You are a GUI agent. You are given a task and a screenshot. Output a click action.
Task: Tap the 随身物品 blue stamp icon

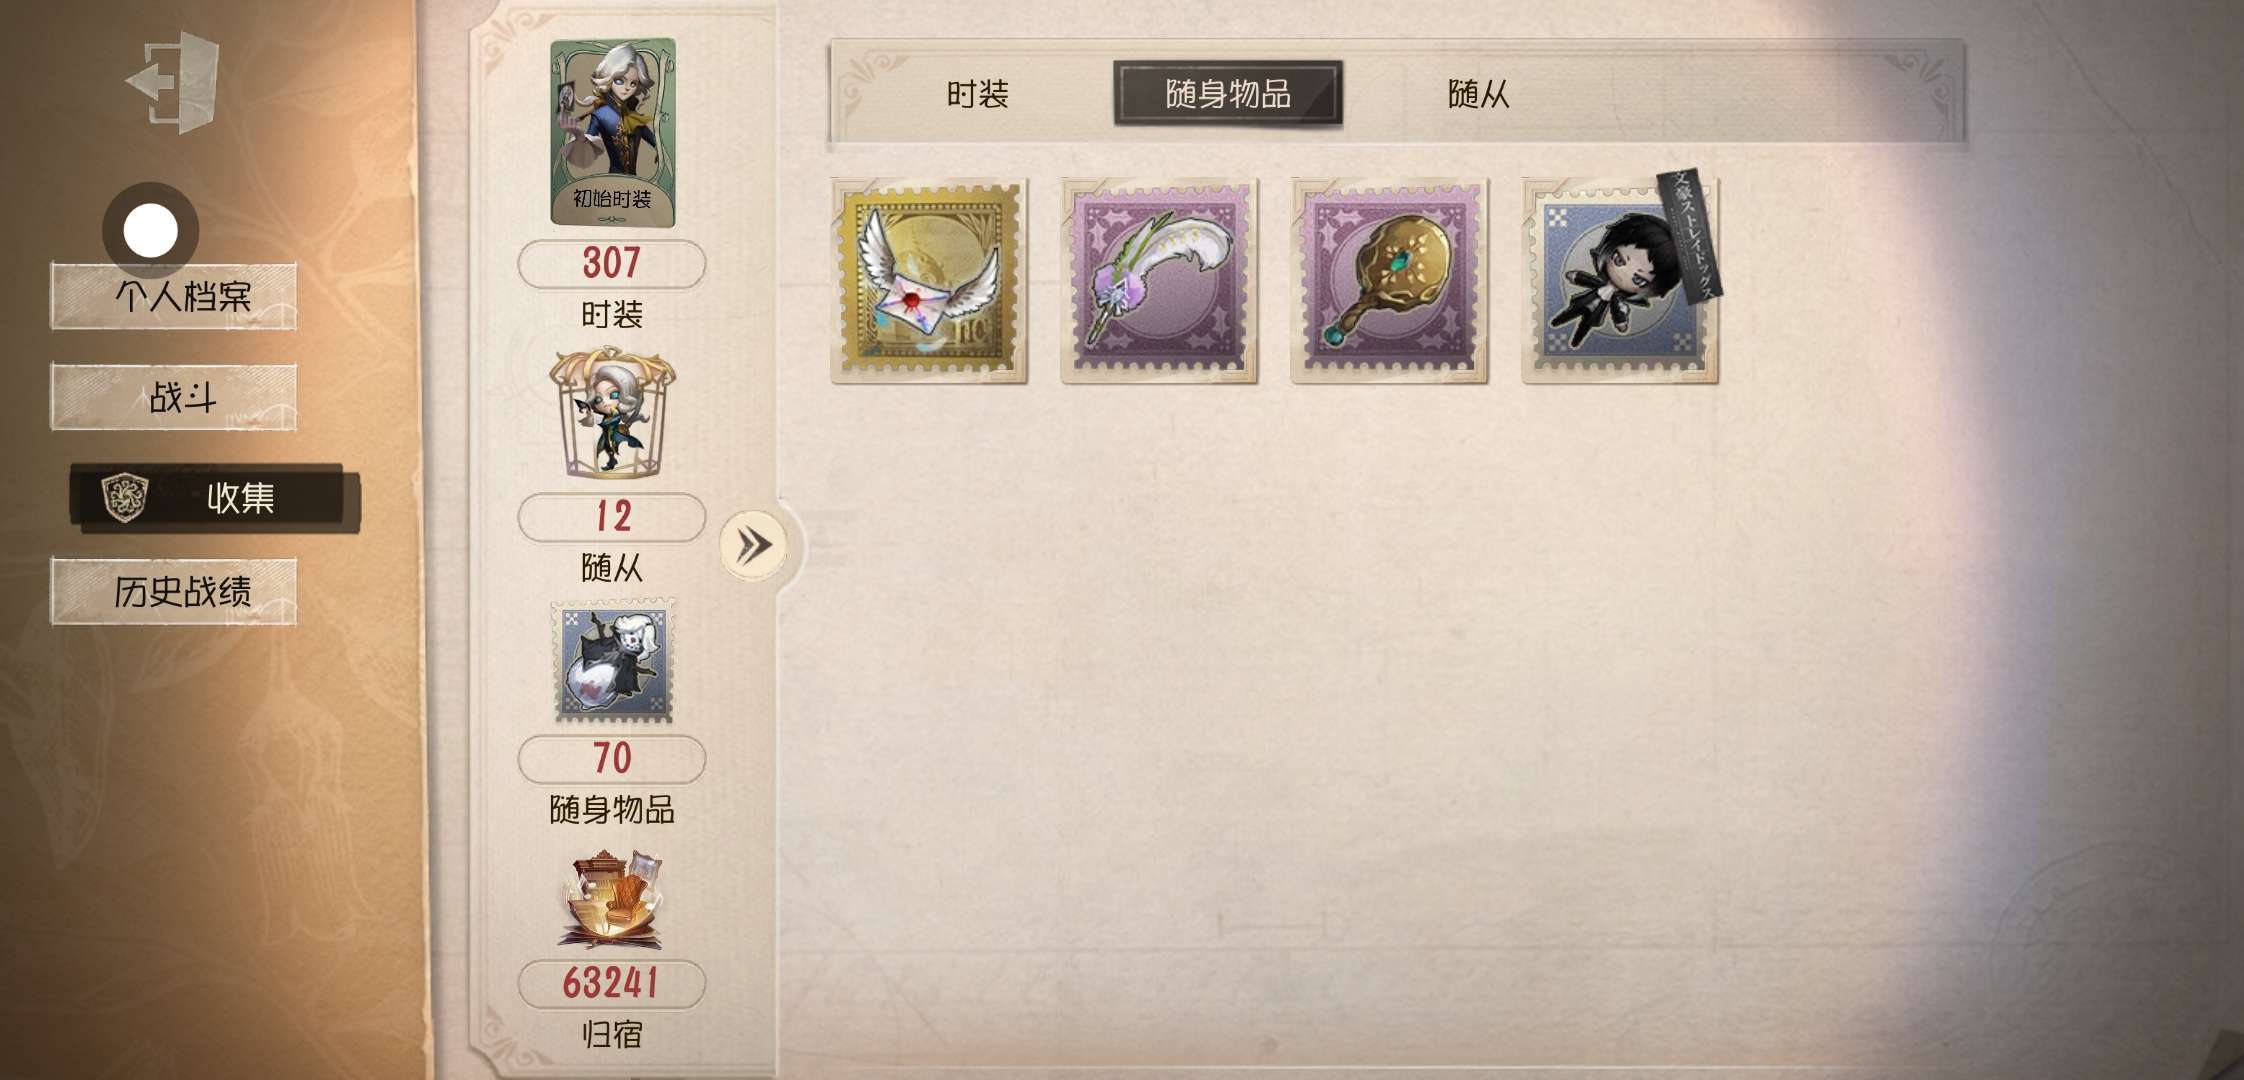click(614, 662)
